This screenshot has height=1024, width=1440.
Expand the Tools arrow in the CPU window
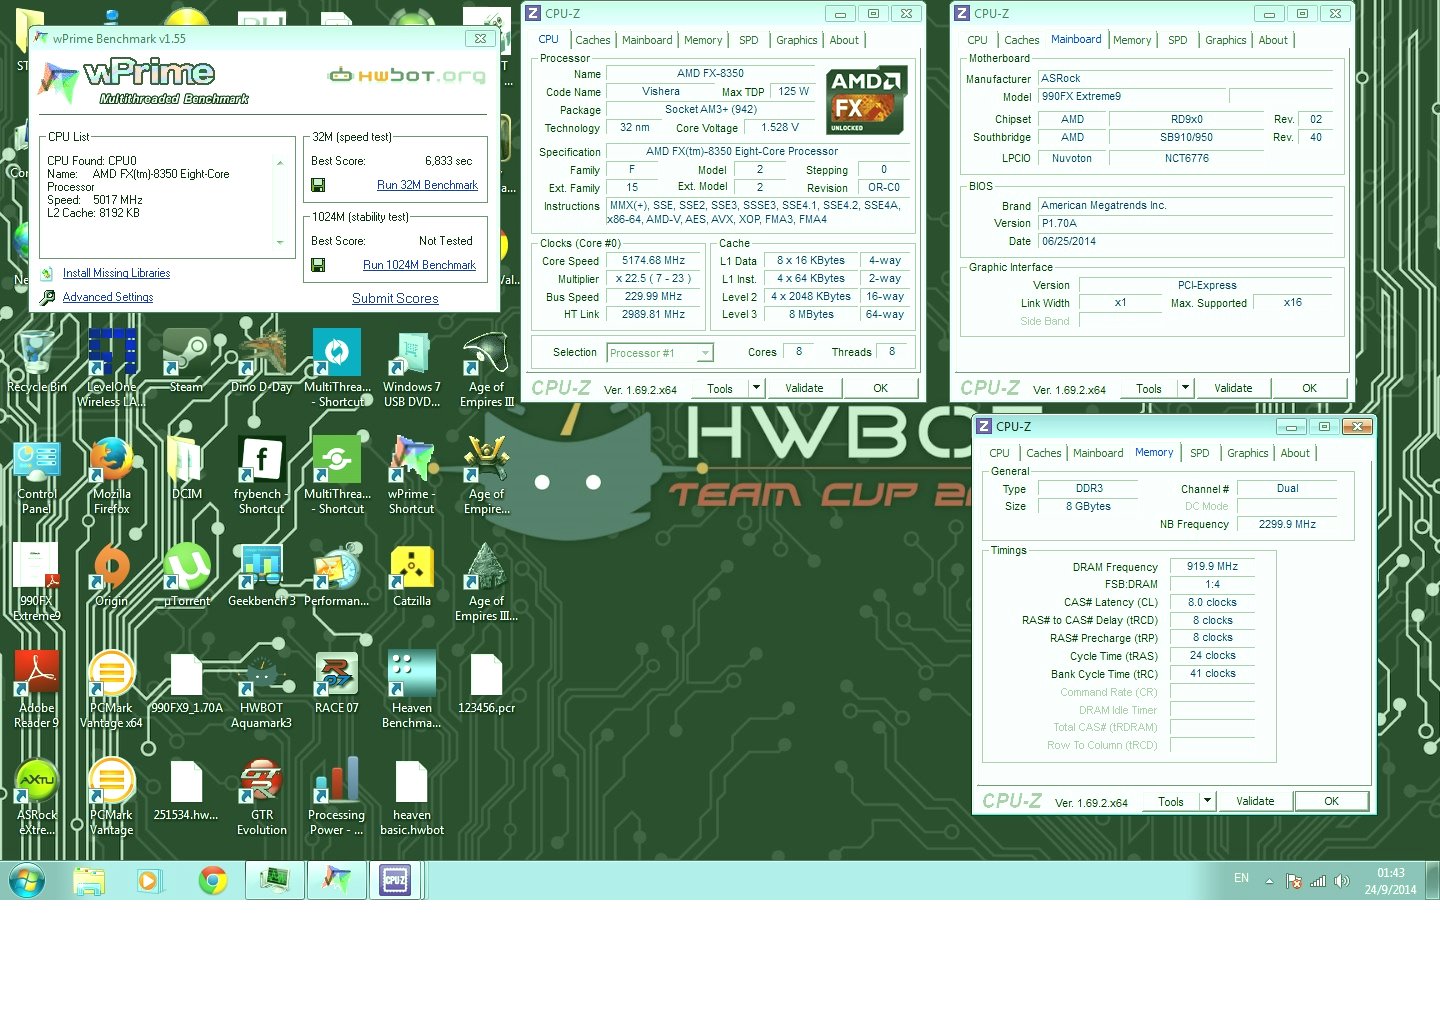[x=757, y=388]
